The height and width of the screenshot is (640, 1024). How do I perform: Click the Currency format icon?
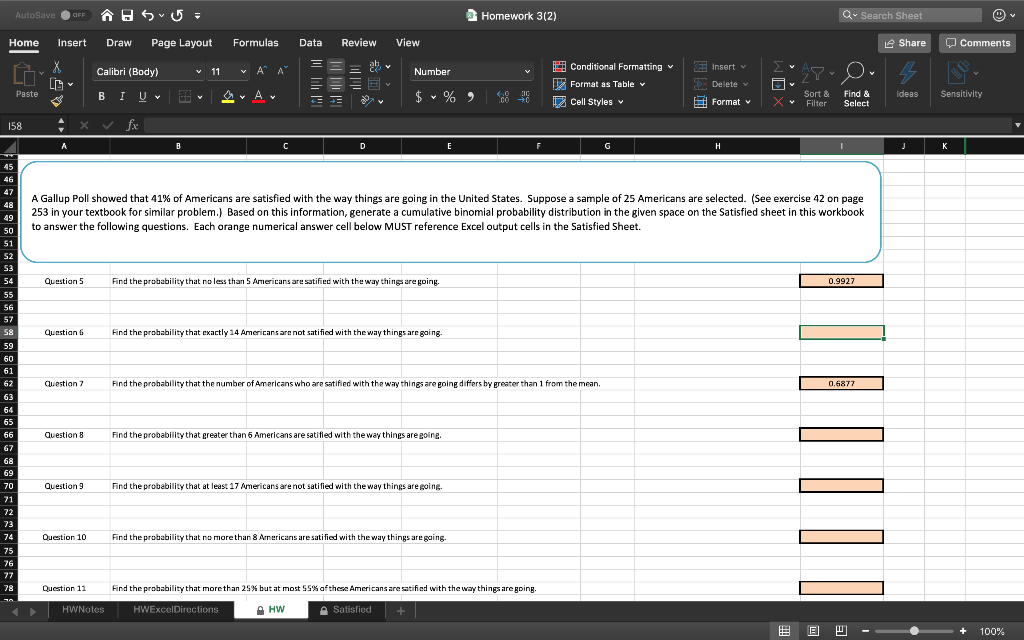tap(420, 97)
